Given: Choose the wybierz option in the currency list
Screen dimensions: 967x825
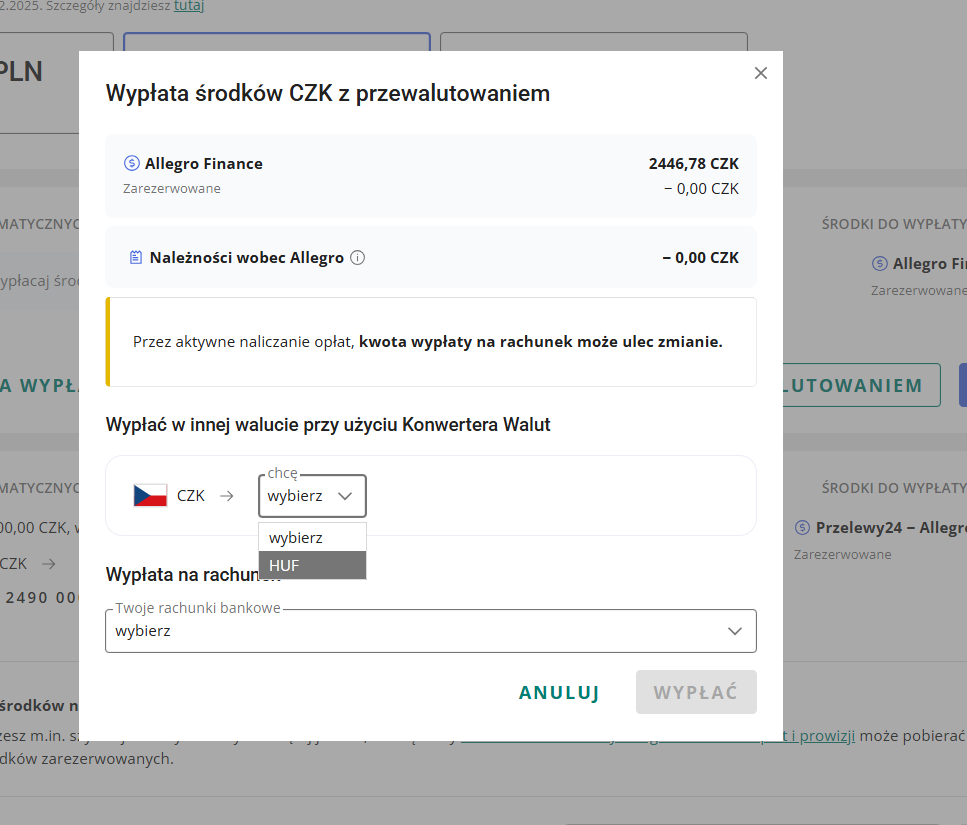Looking at the screenshot, I should click(x=312, y=537).
